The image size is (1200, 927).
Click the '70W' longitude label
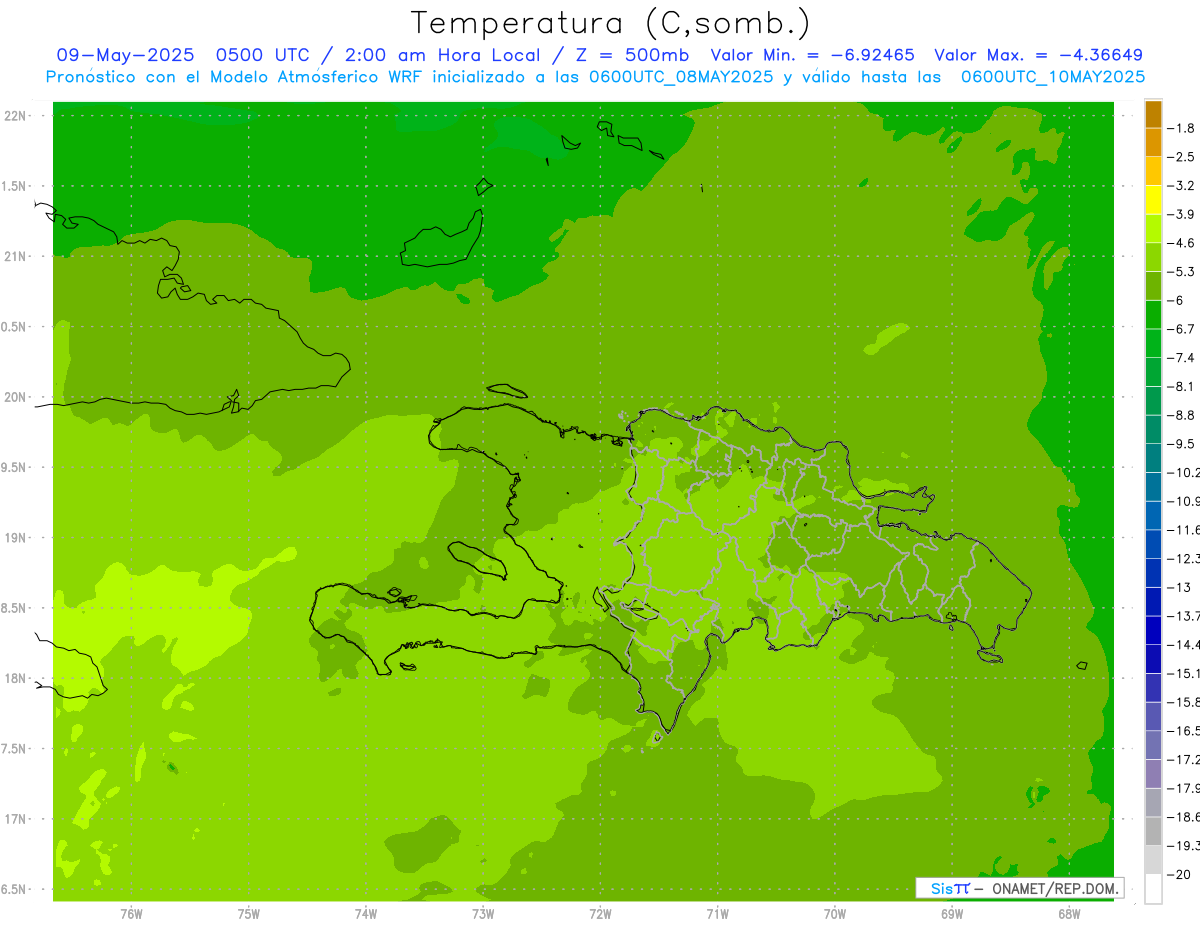(835, 914)
